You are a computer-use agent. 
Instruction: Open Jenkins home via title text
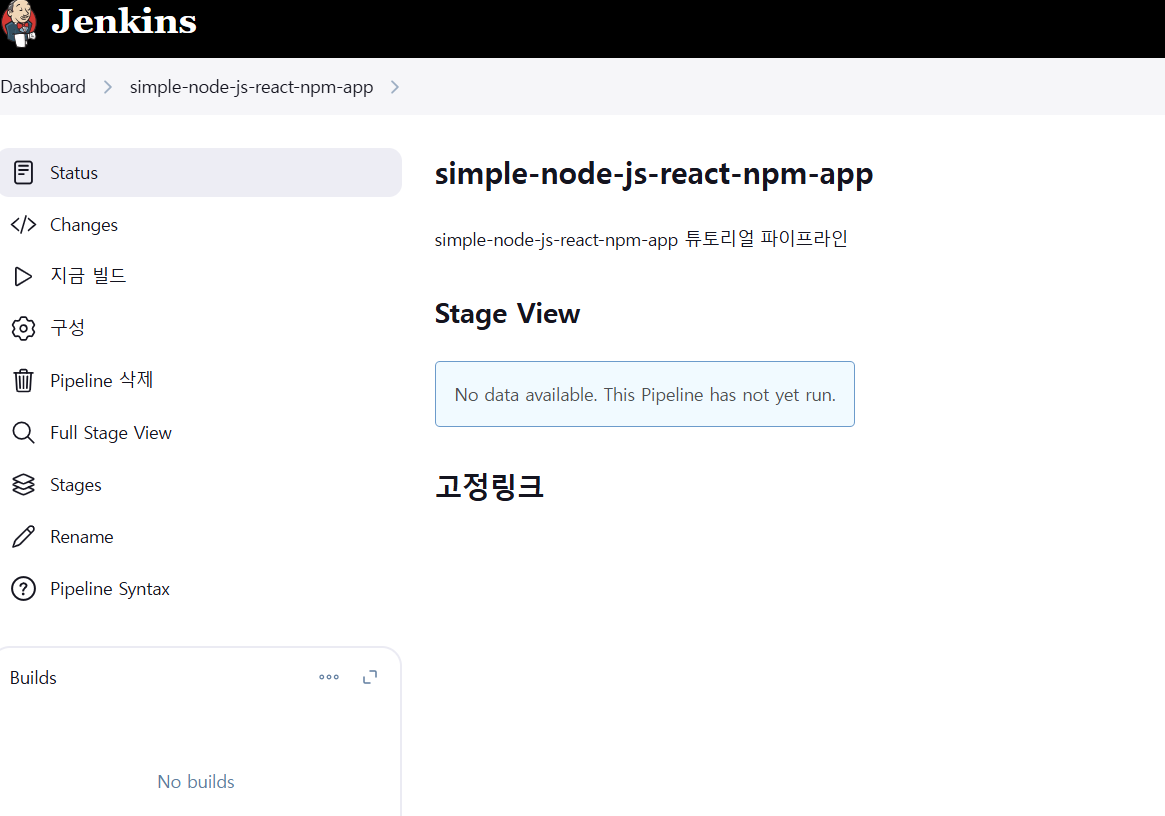coord(124,22)
